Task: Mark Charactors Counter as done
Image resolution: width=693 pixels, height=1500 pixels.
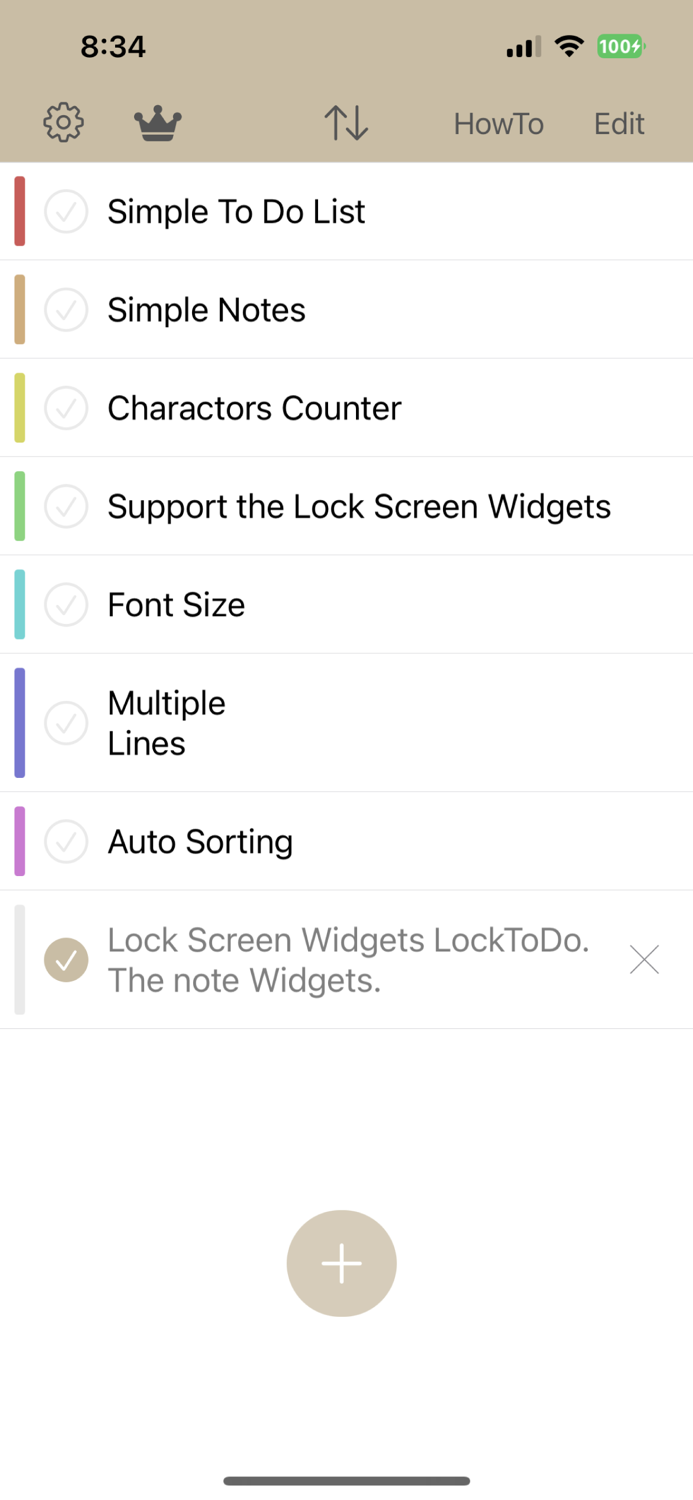Action: pyautogui.click(x=65, y=407)
